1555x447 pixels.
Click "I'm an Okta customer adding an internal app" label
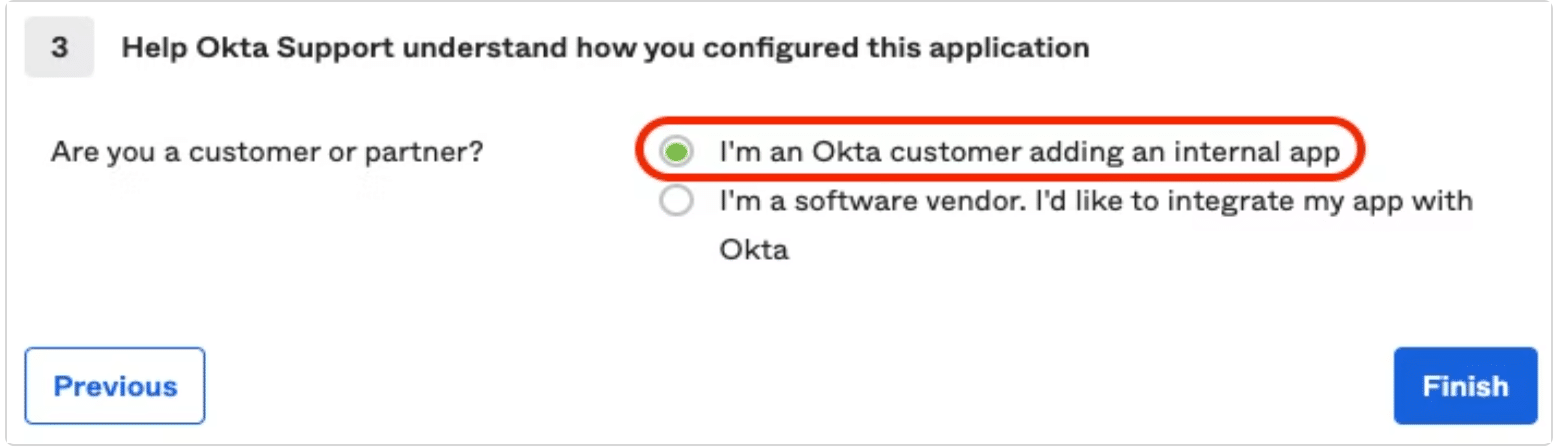coord(1029,153)
